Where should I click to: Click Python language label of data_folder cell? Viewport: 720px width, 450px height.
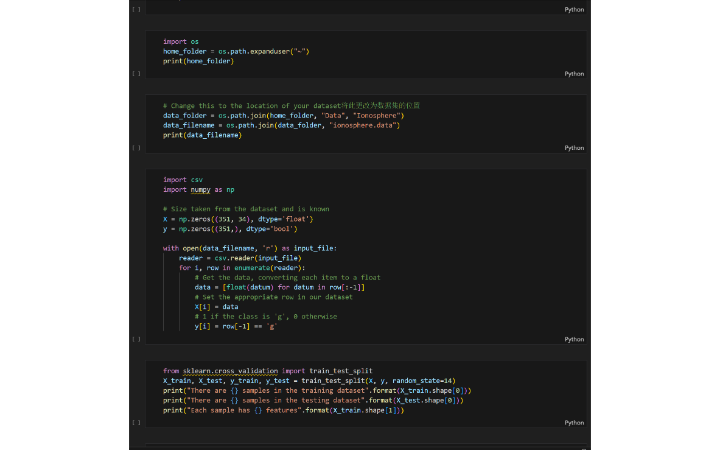pos(574,148)
